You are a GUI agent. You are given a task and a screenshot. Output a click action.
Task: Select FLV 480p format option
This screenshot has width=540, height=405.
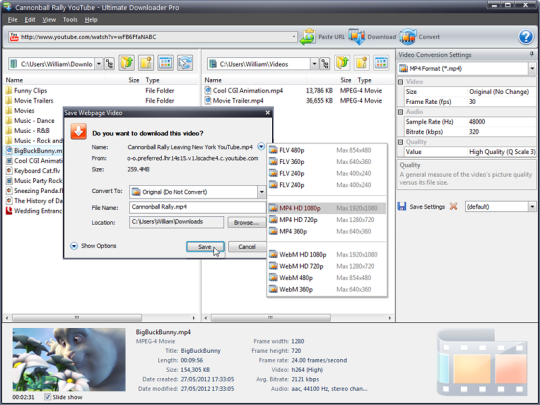(x=327, y=150)
